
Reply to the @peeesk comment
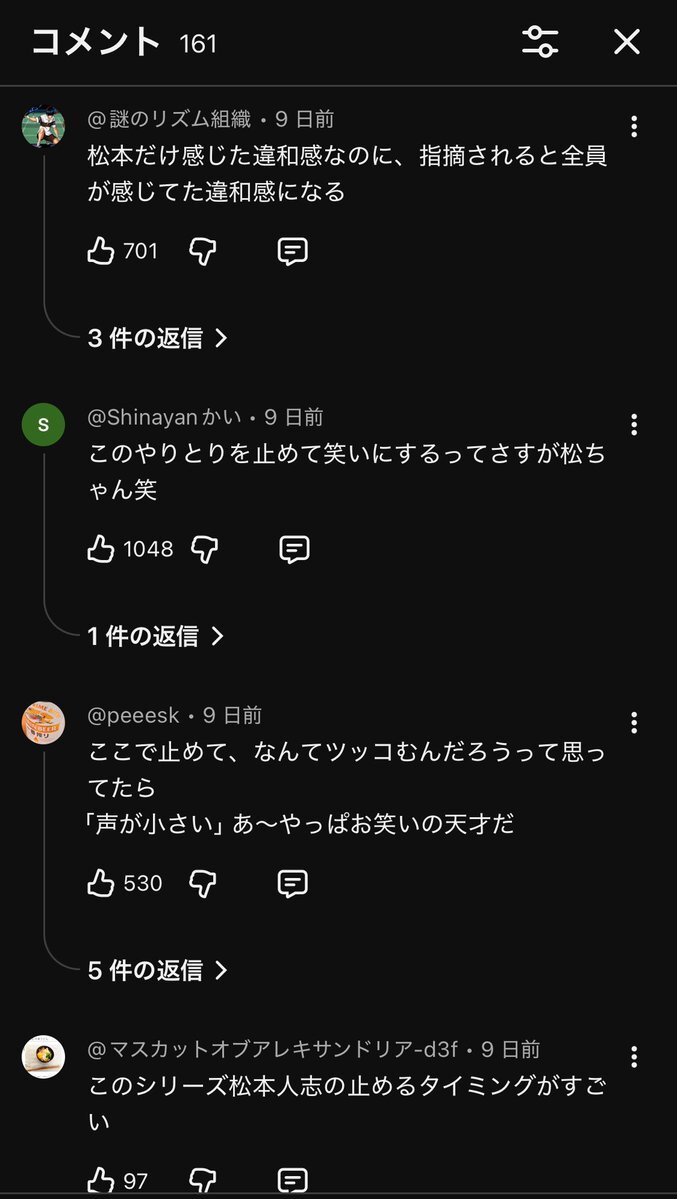292,883
